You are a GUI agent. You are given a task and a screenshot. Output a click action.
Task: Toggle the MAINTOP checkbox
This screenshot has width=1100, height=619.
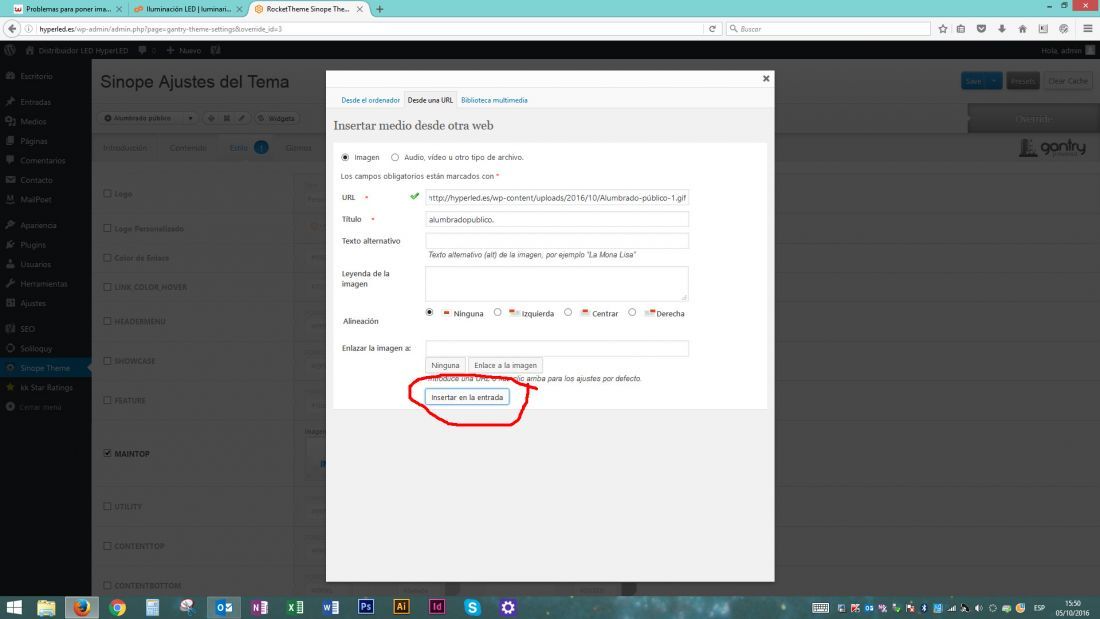[x=107, y=453]
